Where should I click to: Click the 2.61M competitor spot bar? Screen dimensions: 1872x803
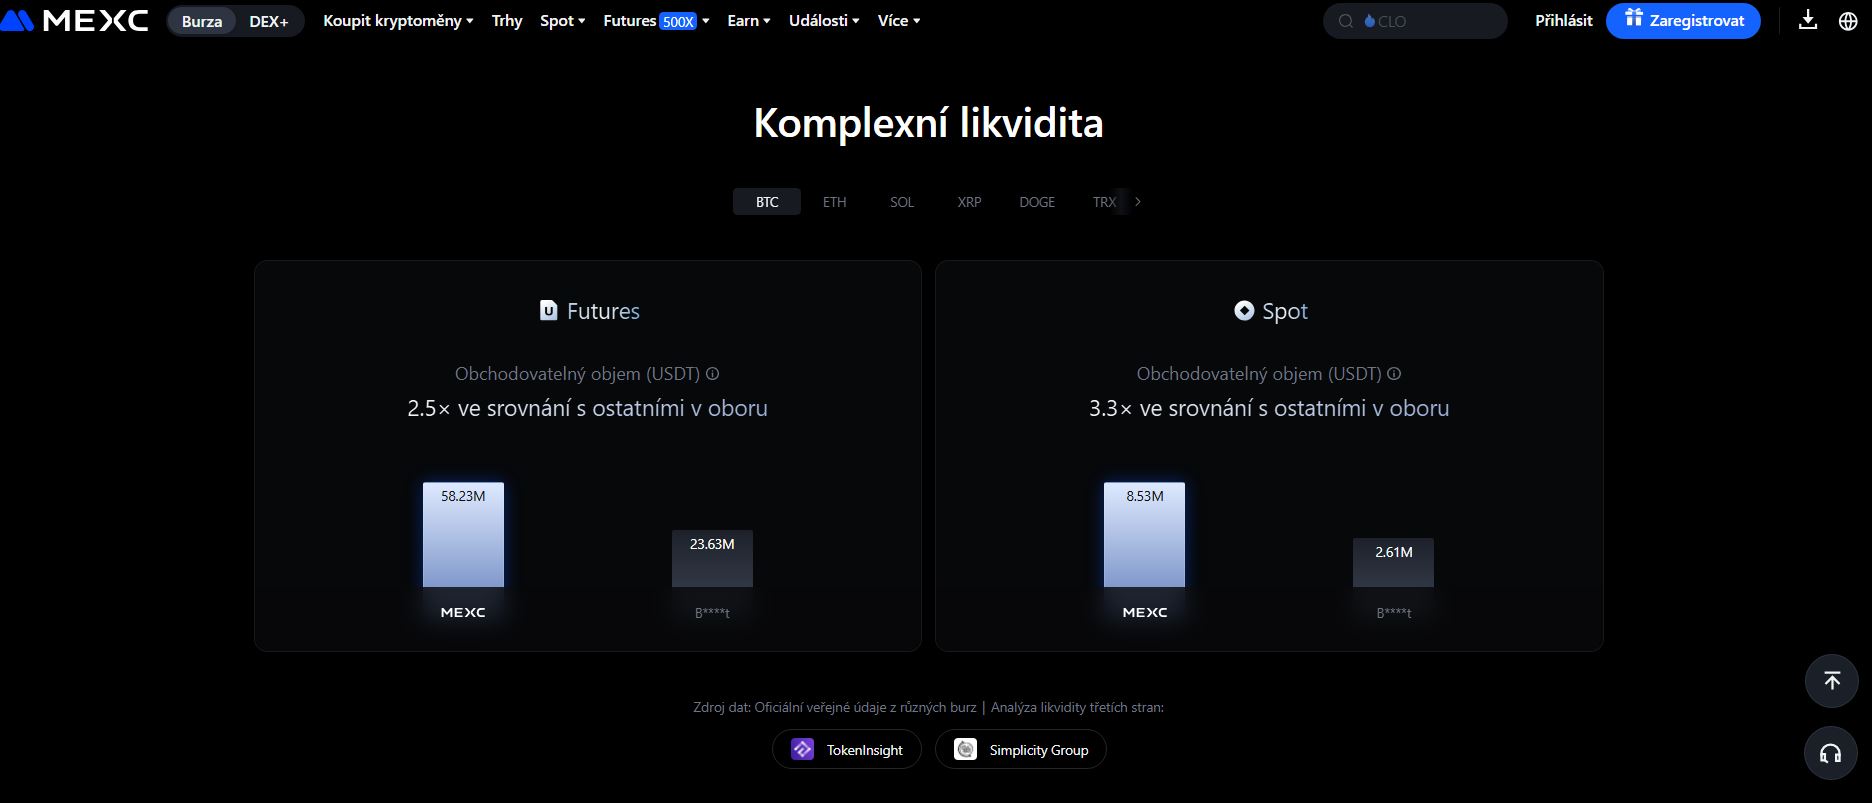pyautogui.click(x=1393, y=563)
